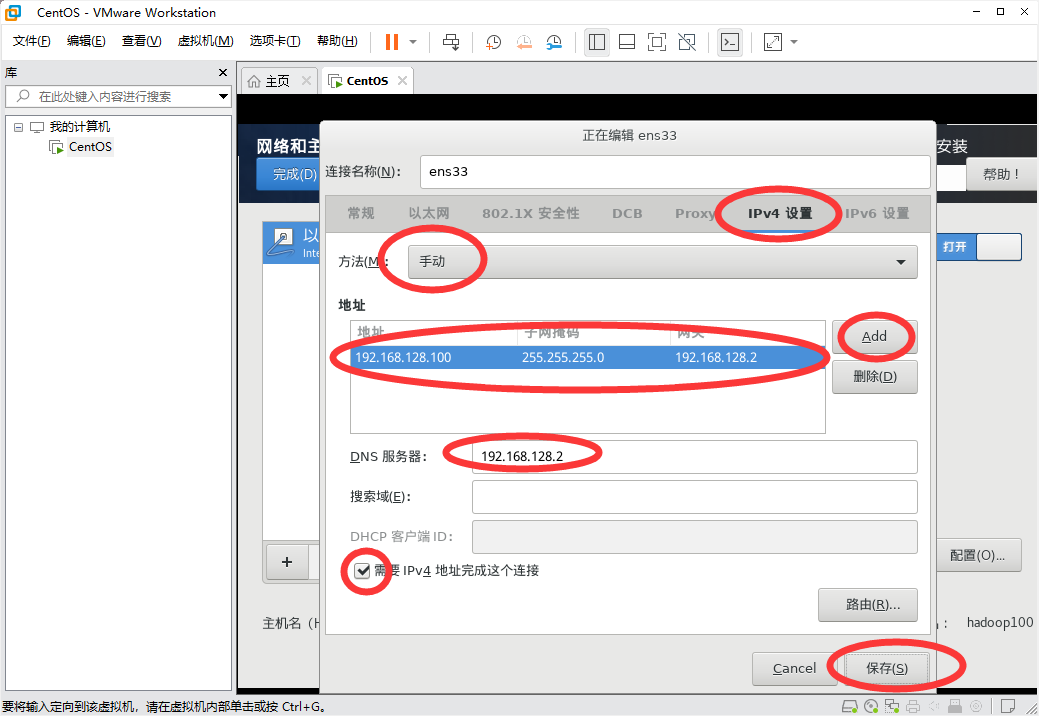The image size is (1039, 716).
Task: Switch to the 802.1X 安全性 tab
Action: tap(531, 213)
